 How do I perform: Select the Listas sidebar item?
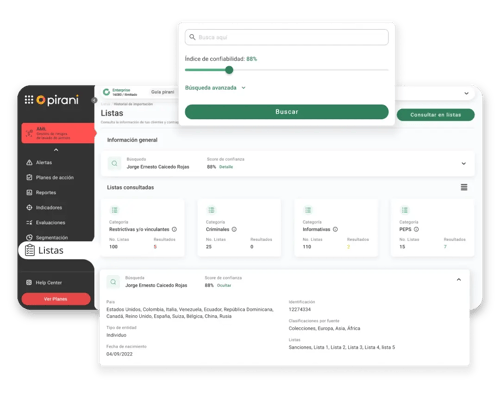[x=56, y=250]
